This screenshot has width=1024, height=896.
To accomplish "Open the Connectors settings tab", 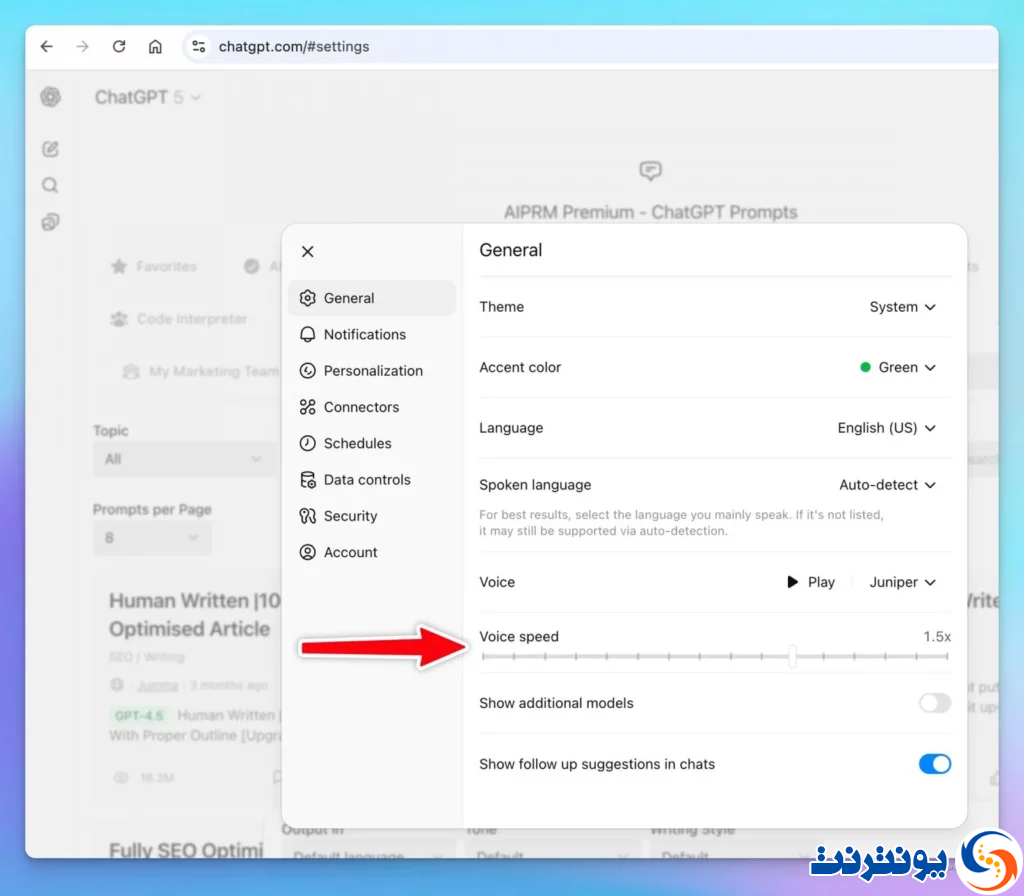I will (x=372, y=407).
